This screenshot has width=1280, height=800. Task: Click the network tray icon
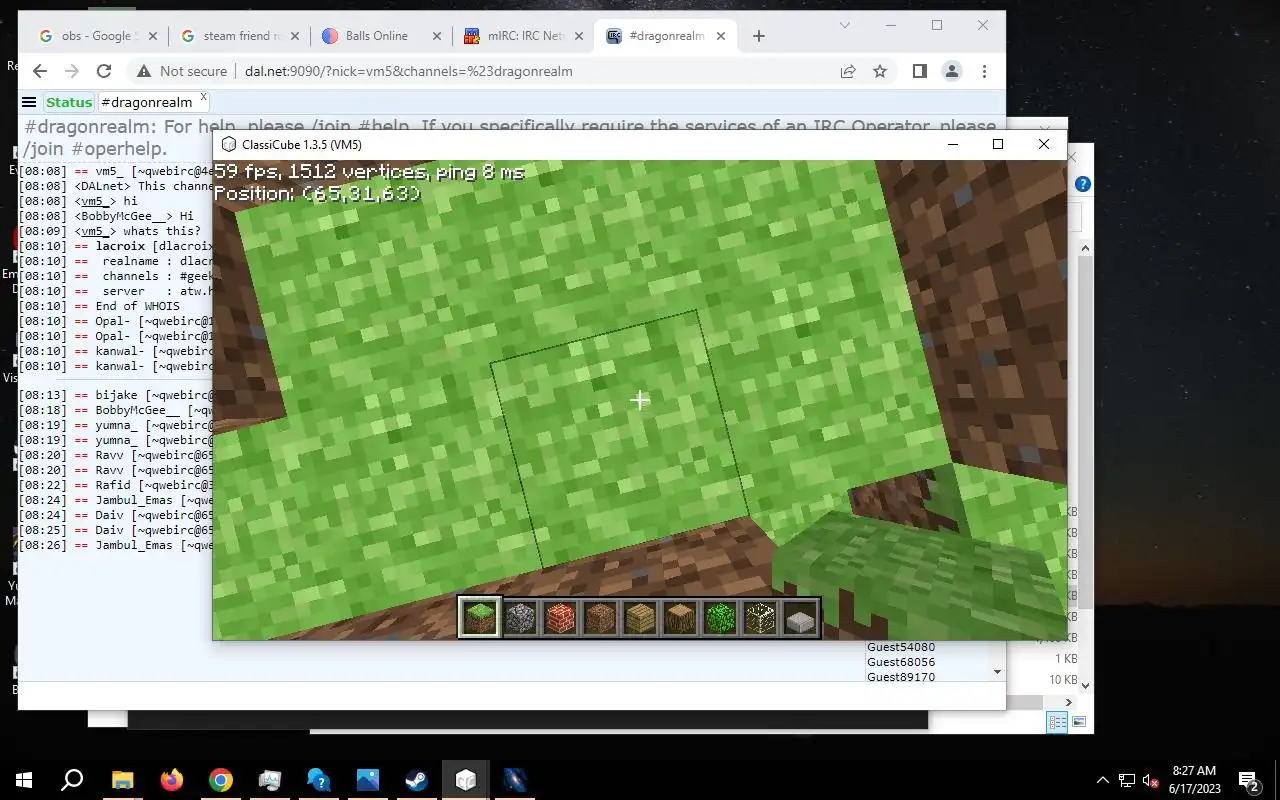(1127, 780)
